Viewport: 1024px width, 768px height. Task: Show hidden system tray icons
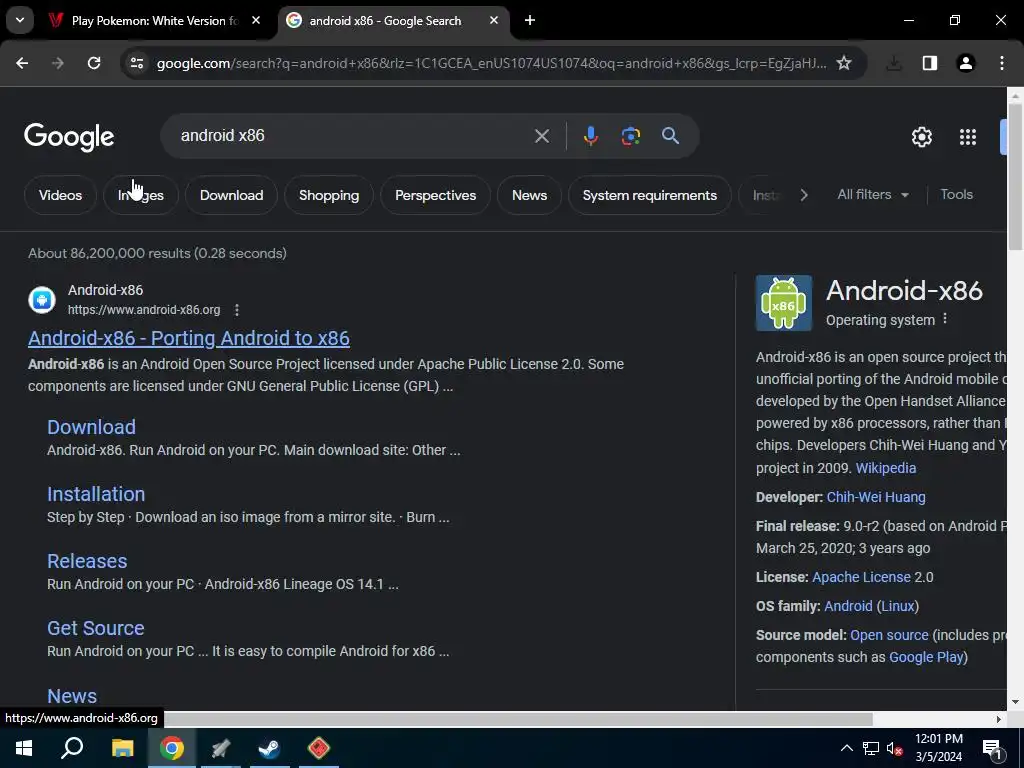tap(846, 748)
